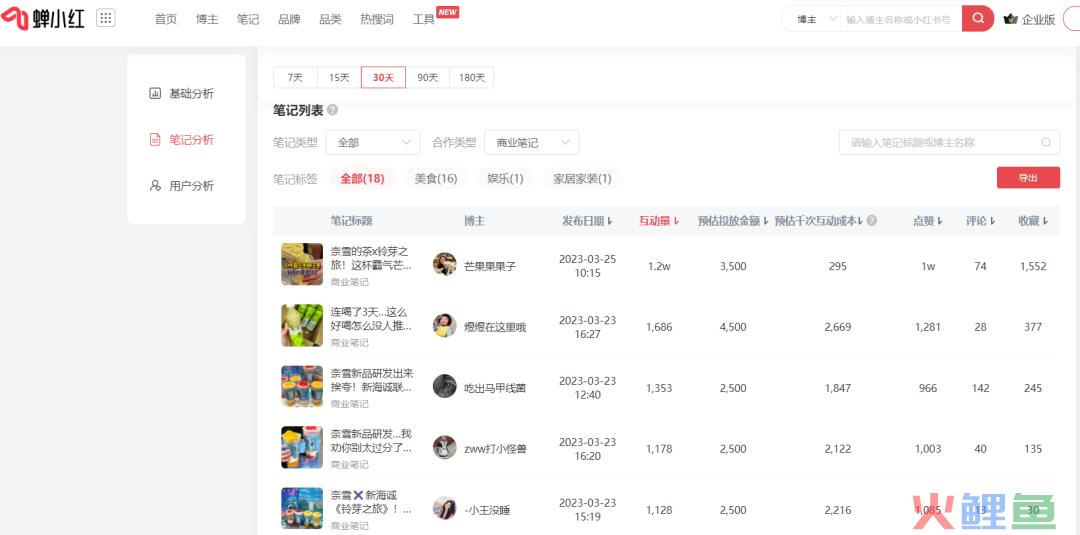
Task: Select the 30天 time range
Action: click(384, 77)
